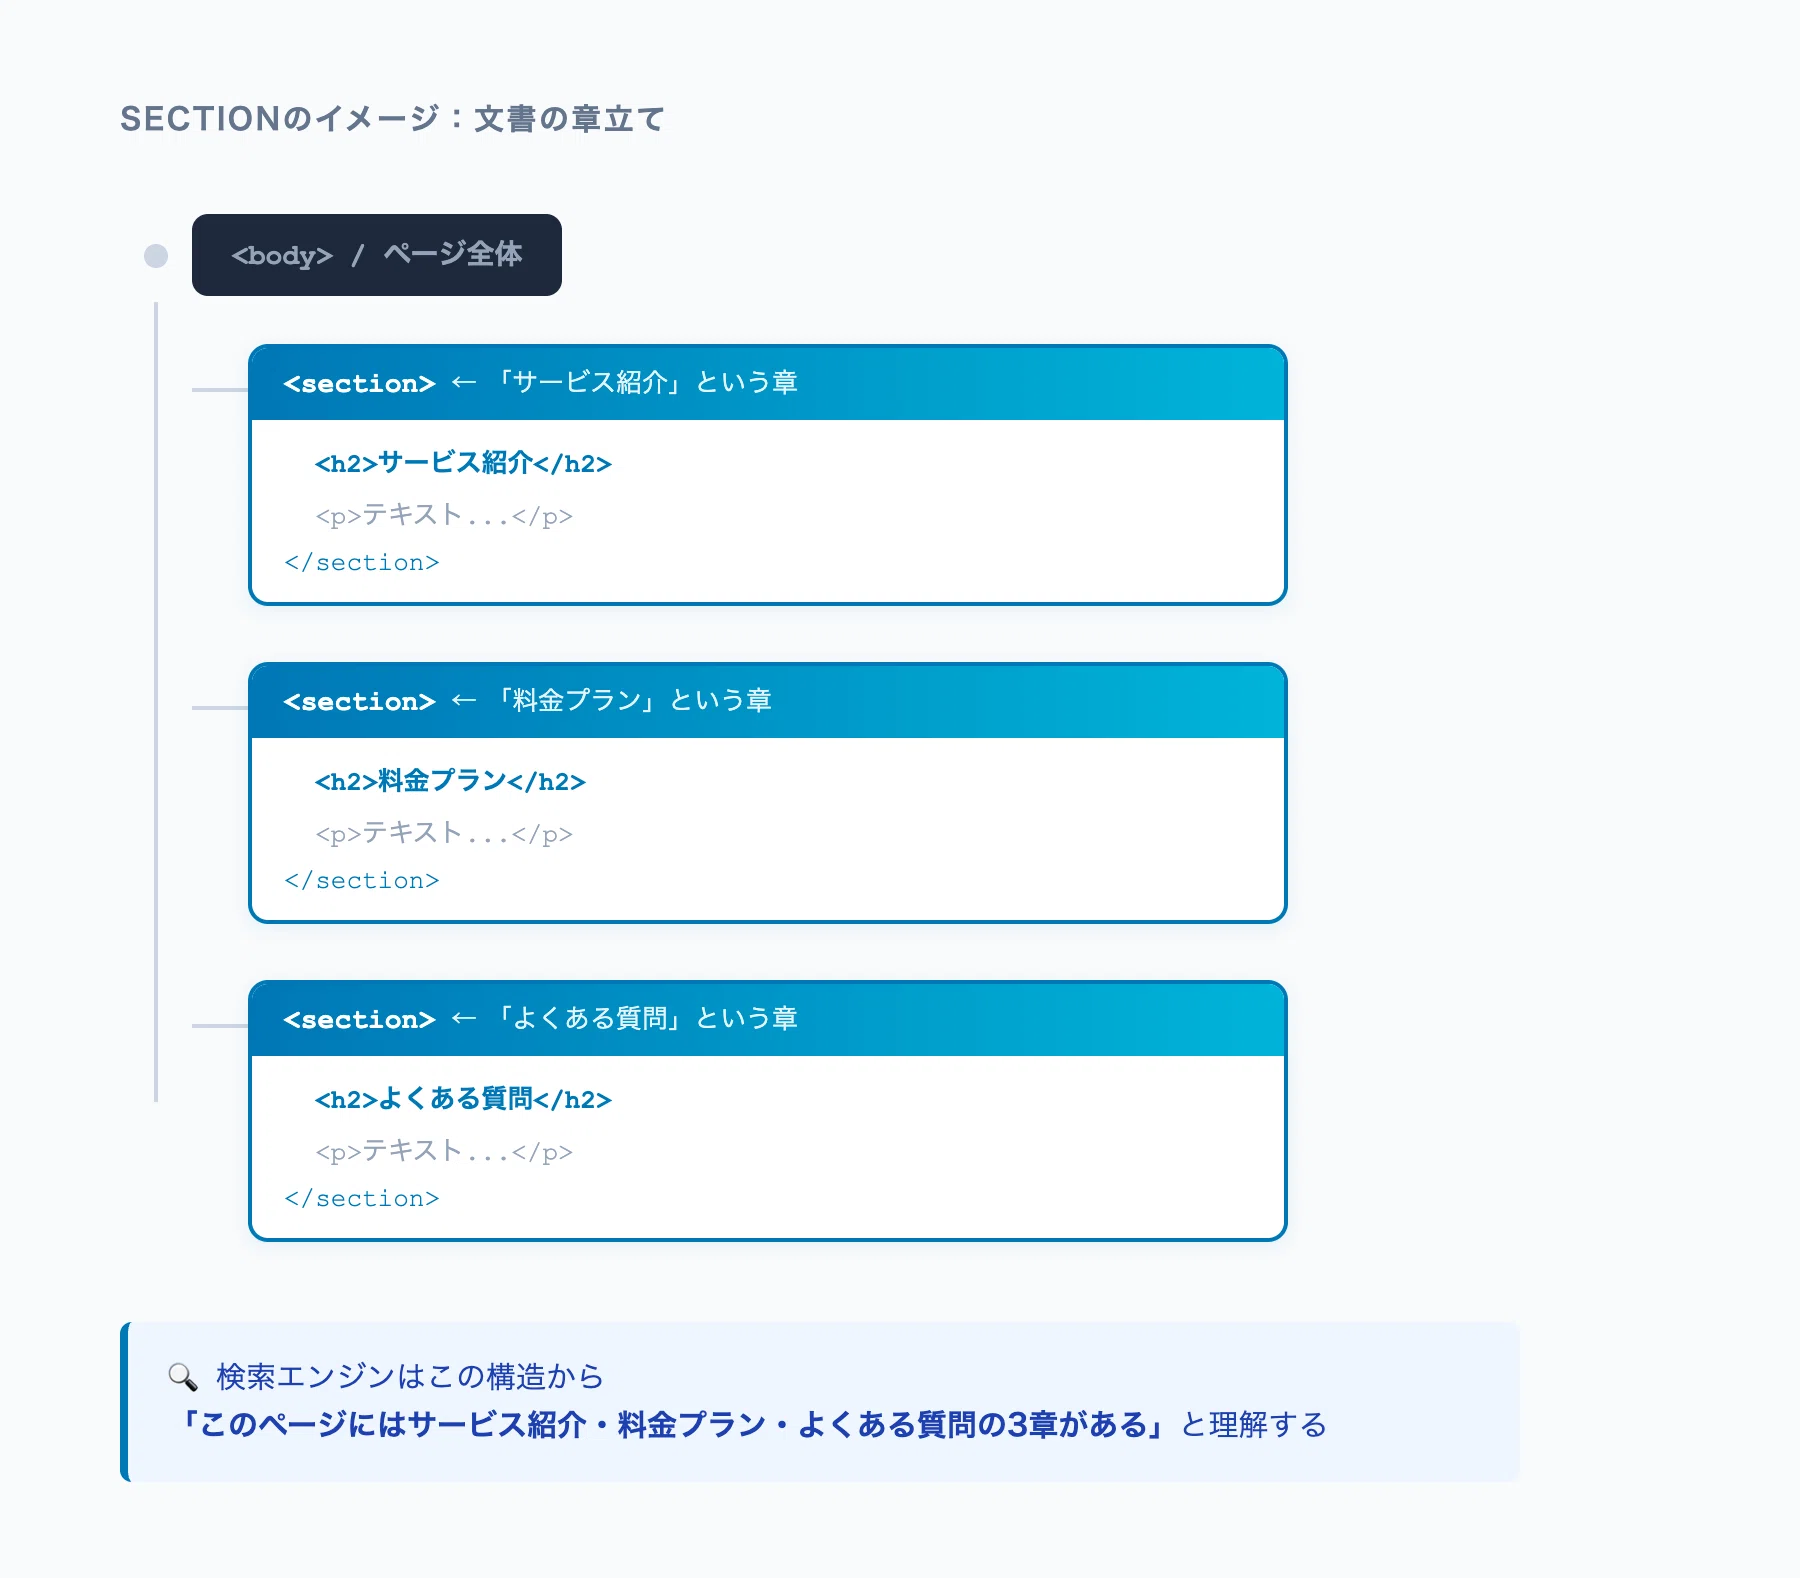Viewport: 1800px width, 1578px height.
Task: Click the bold sentence 「このページにはサービス紹介・料金プラン…3章がある」
Action: [673, 1425]
